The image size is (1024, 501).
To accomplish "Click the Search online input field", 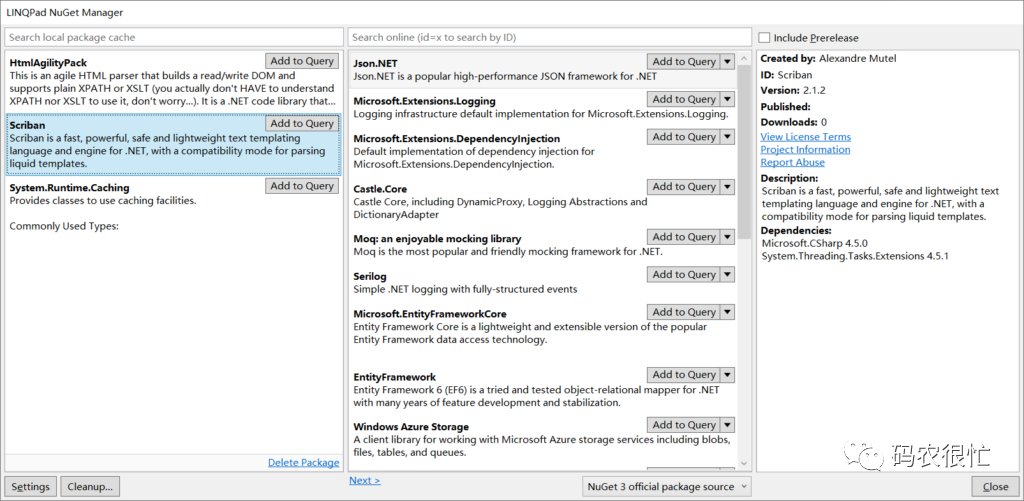I will coord(549,37).
